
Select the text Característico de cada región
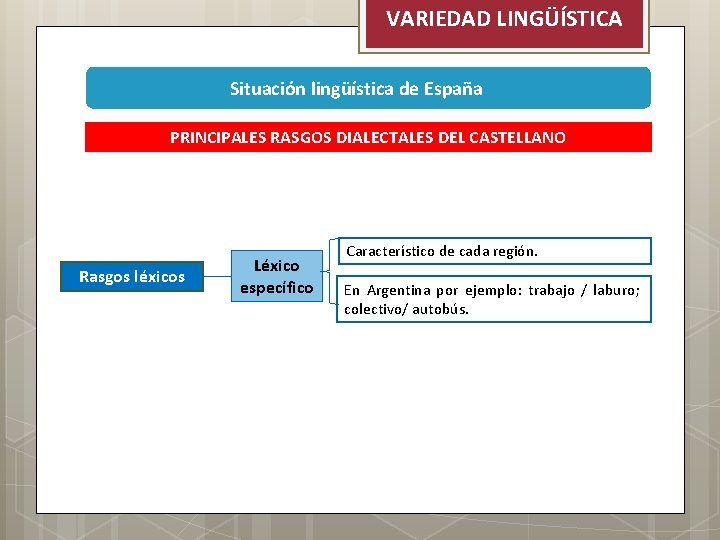(x=442, y=251)
